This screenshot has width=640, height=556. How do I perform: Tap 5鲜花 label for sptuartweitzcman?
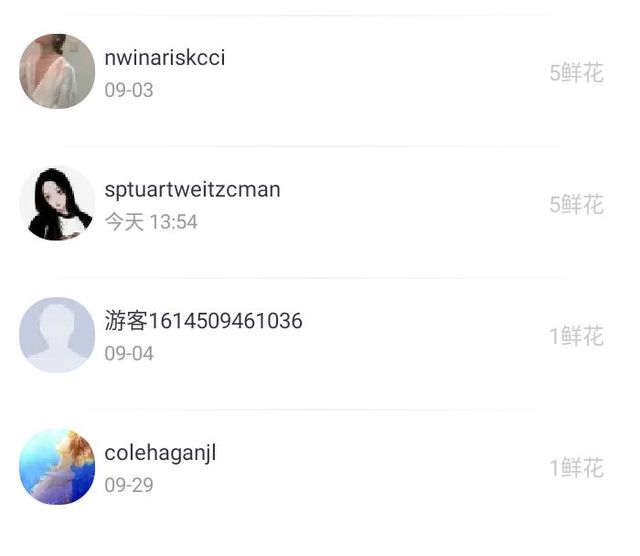pyautogui.click(x=576, y=204)
